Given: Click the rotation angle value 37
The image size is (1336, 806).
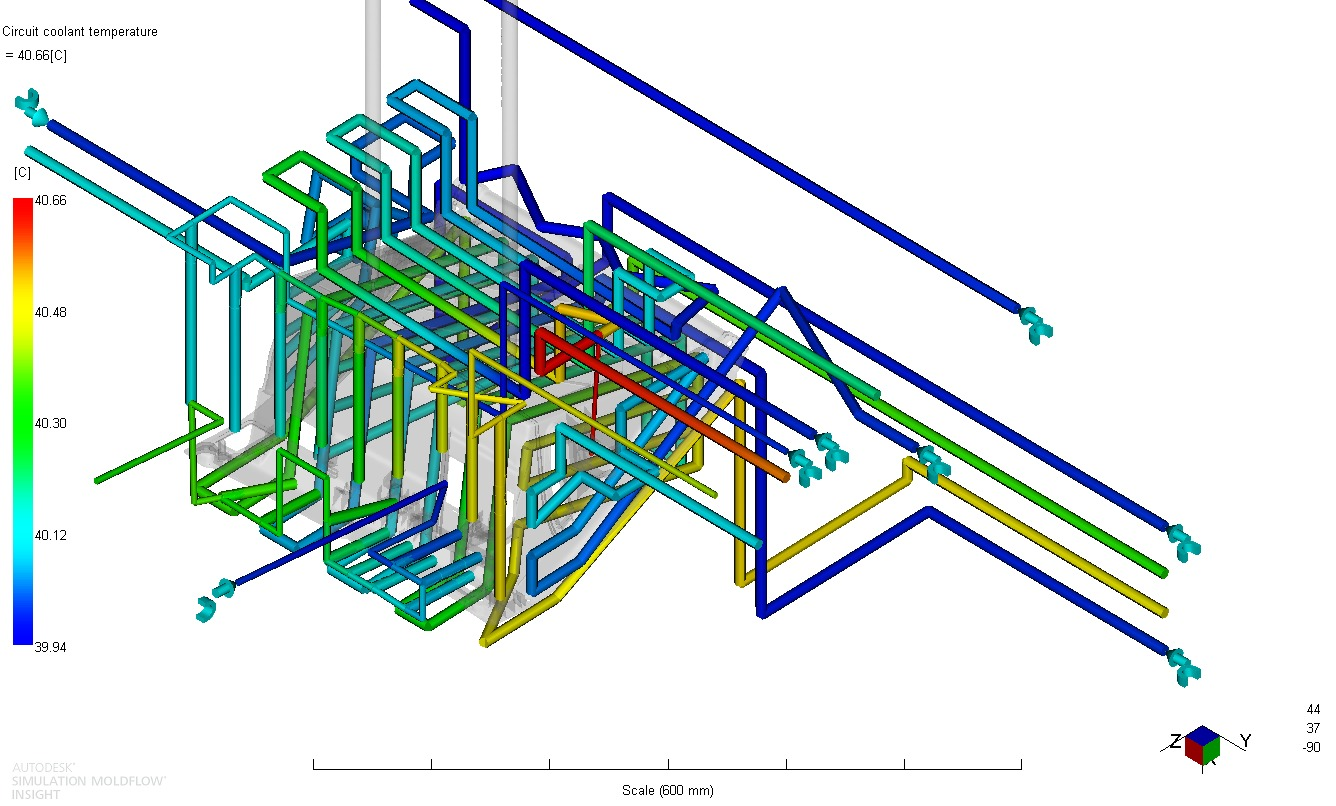Looking at the screenshot, I should pos(1313,728).
